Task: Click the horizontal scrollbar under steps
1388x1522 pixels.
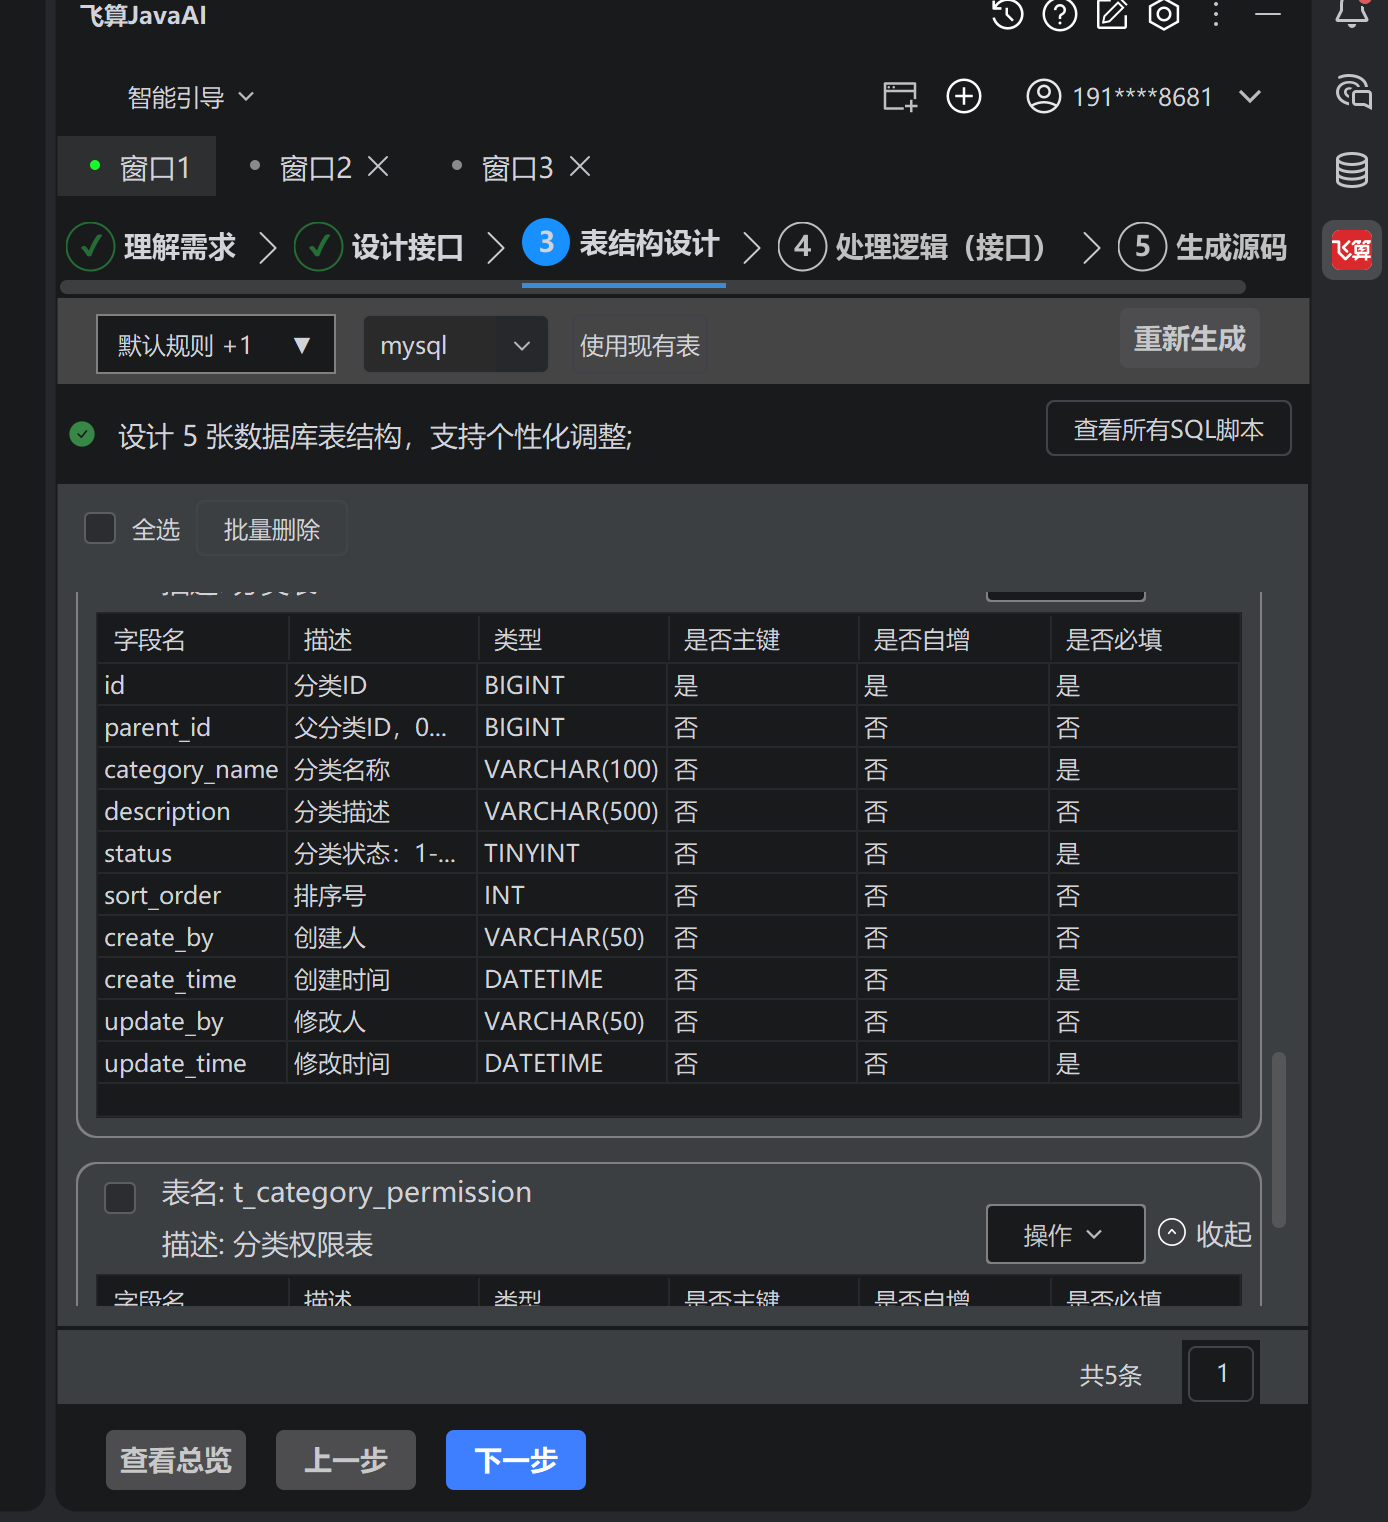Action: pos(653,287)
